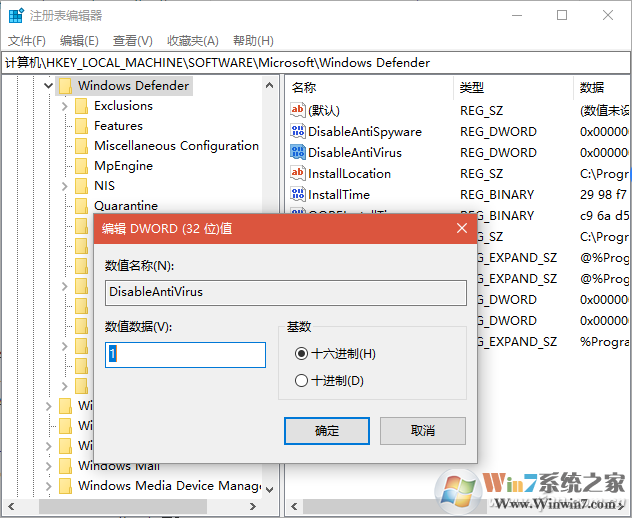The image size is (632, 518).
Task: Click the DisableAntiSpyware DWORD value icon
Action: (297, 131)
